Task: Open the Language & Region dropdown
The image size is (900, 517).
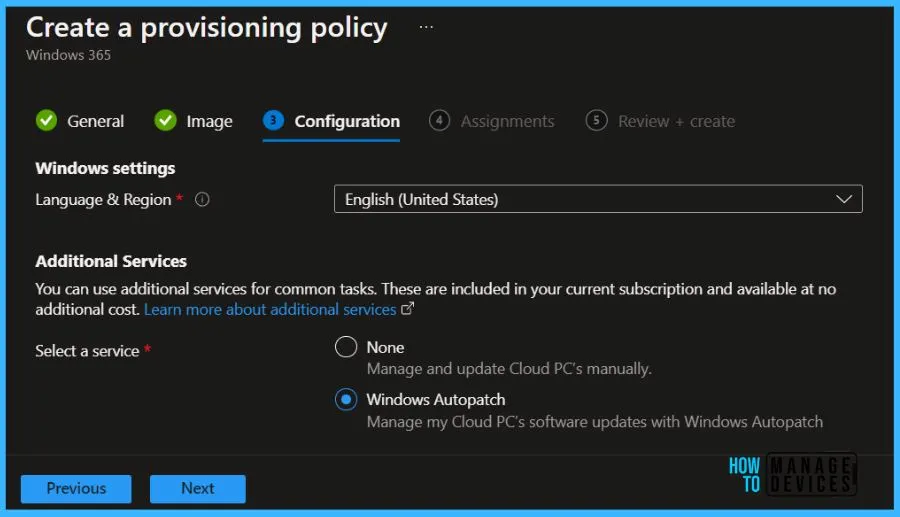Action: coord(598,199)
